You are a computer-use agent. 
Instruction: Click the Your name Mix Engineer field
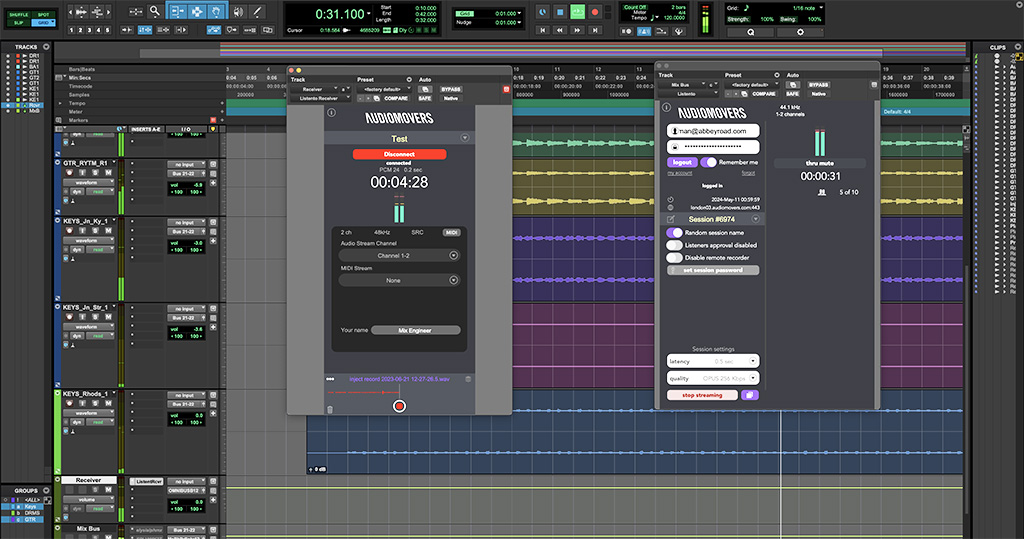tap(415, 331)
